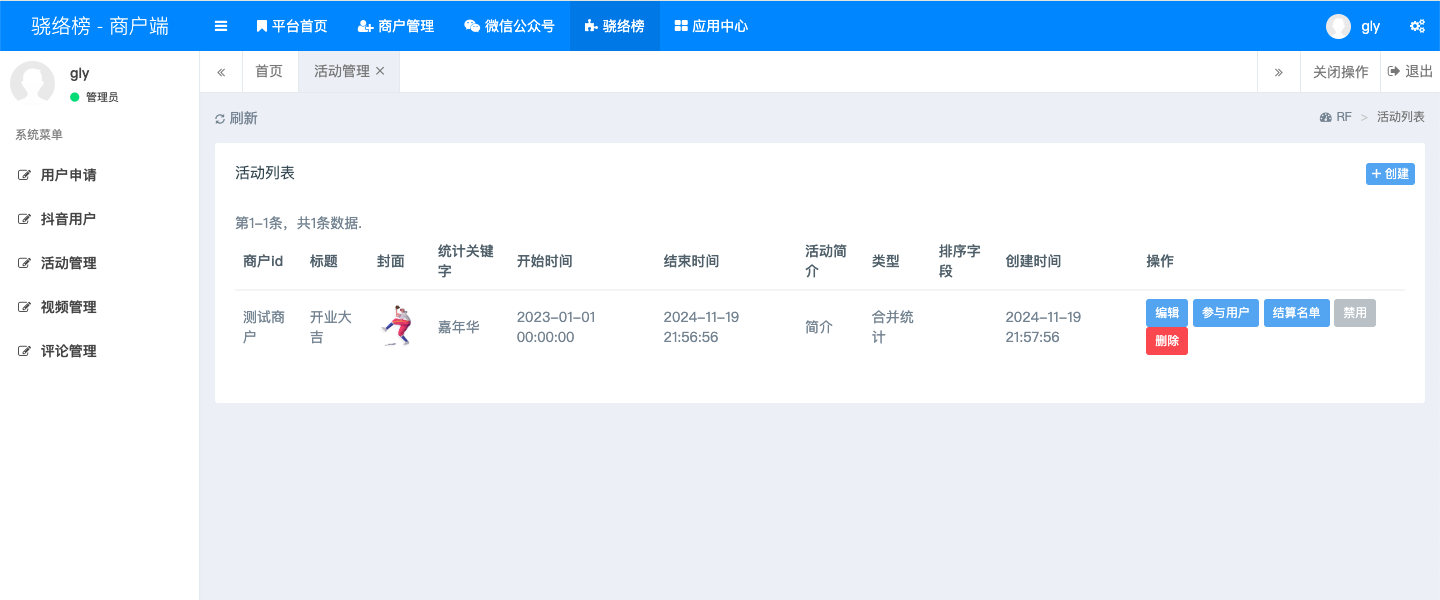Viewport: 1440px width, 600px height.
Task: Click the blue 编辑 button
Action: [x=1167, y=313]
